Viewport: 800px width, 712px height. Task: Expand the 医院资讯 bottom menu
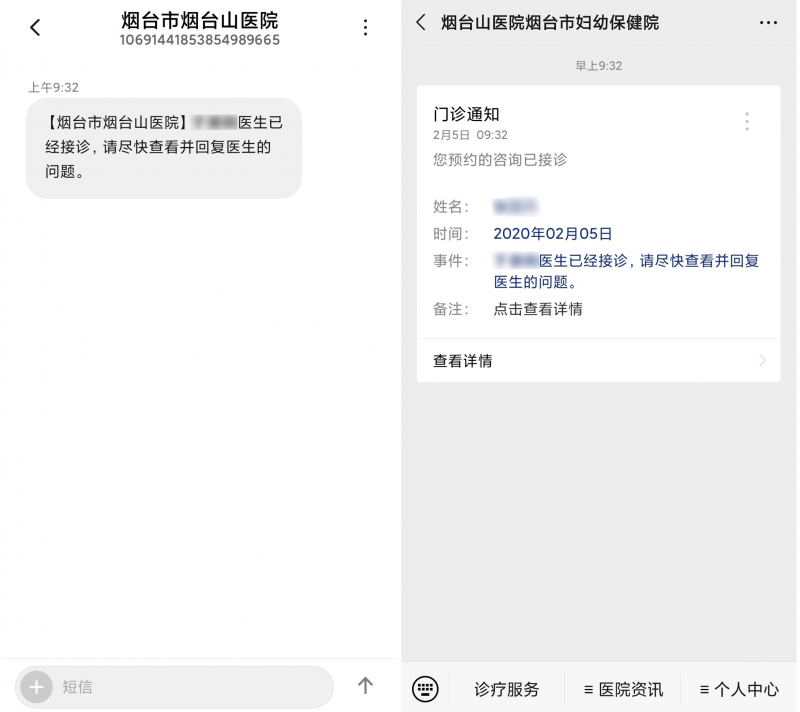click(x=623, y=689)
